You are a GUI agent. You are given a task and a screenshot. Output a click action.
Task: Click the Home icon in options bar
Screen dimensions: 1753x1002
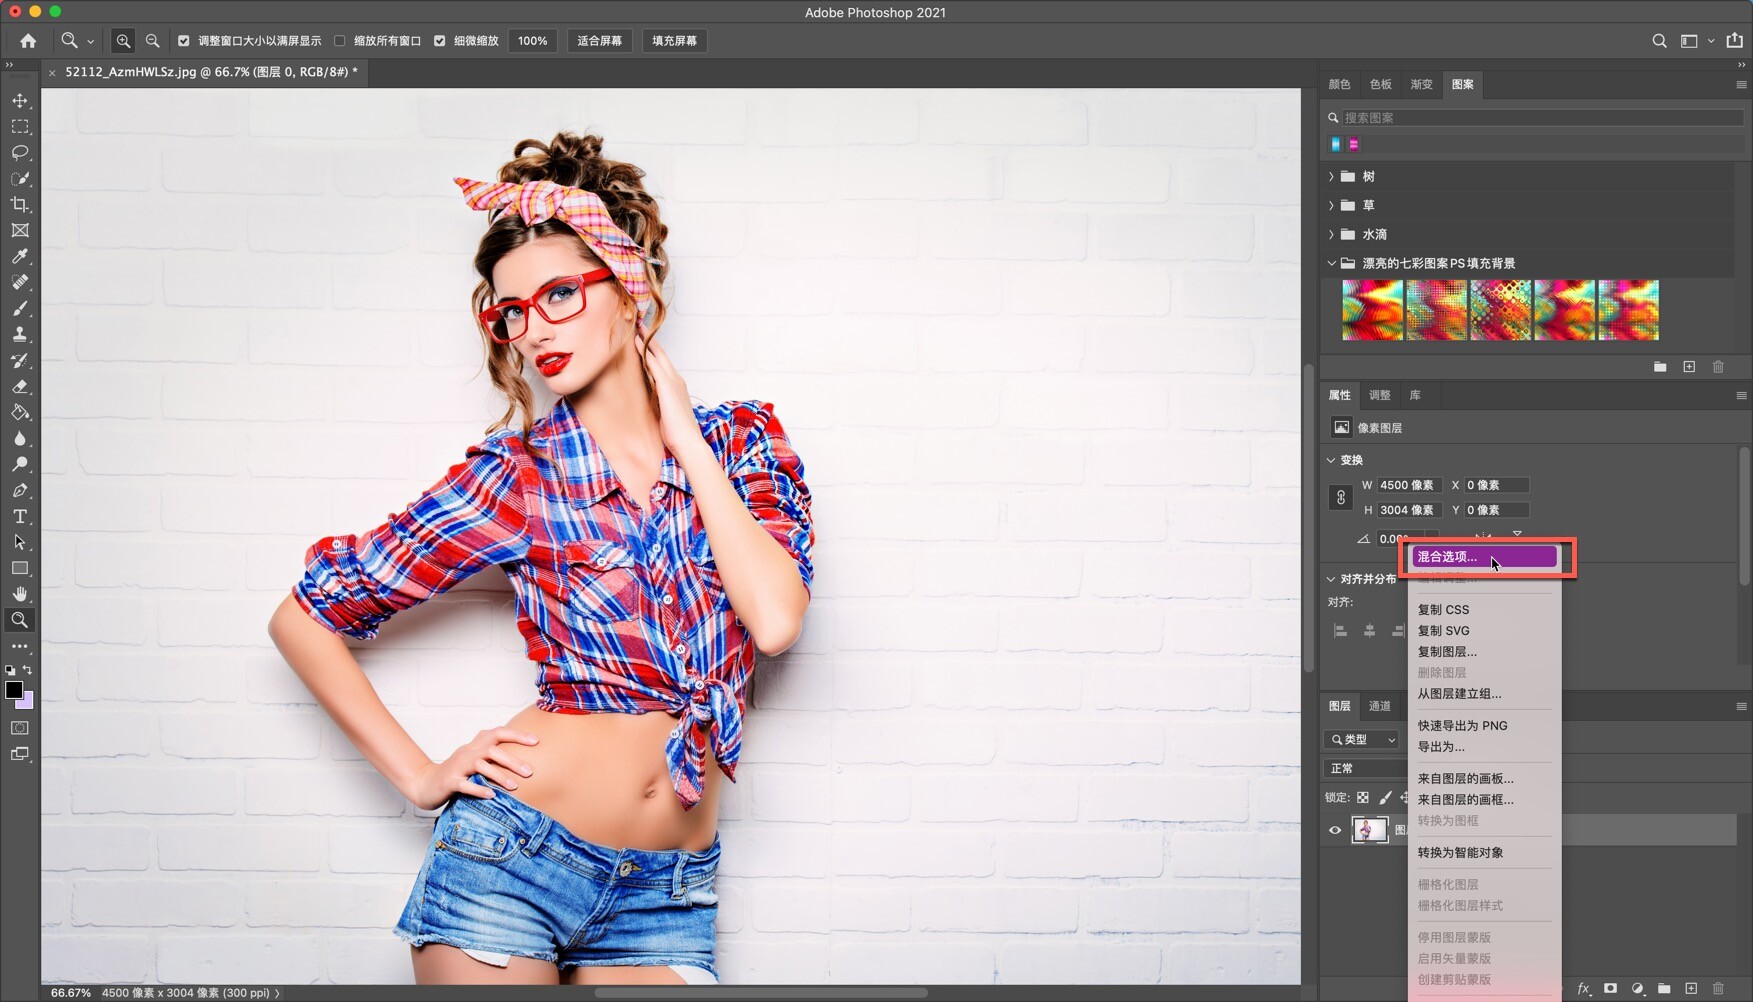point(28,41)
